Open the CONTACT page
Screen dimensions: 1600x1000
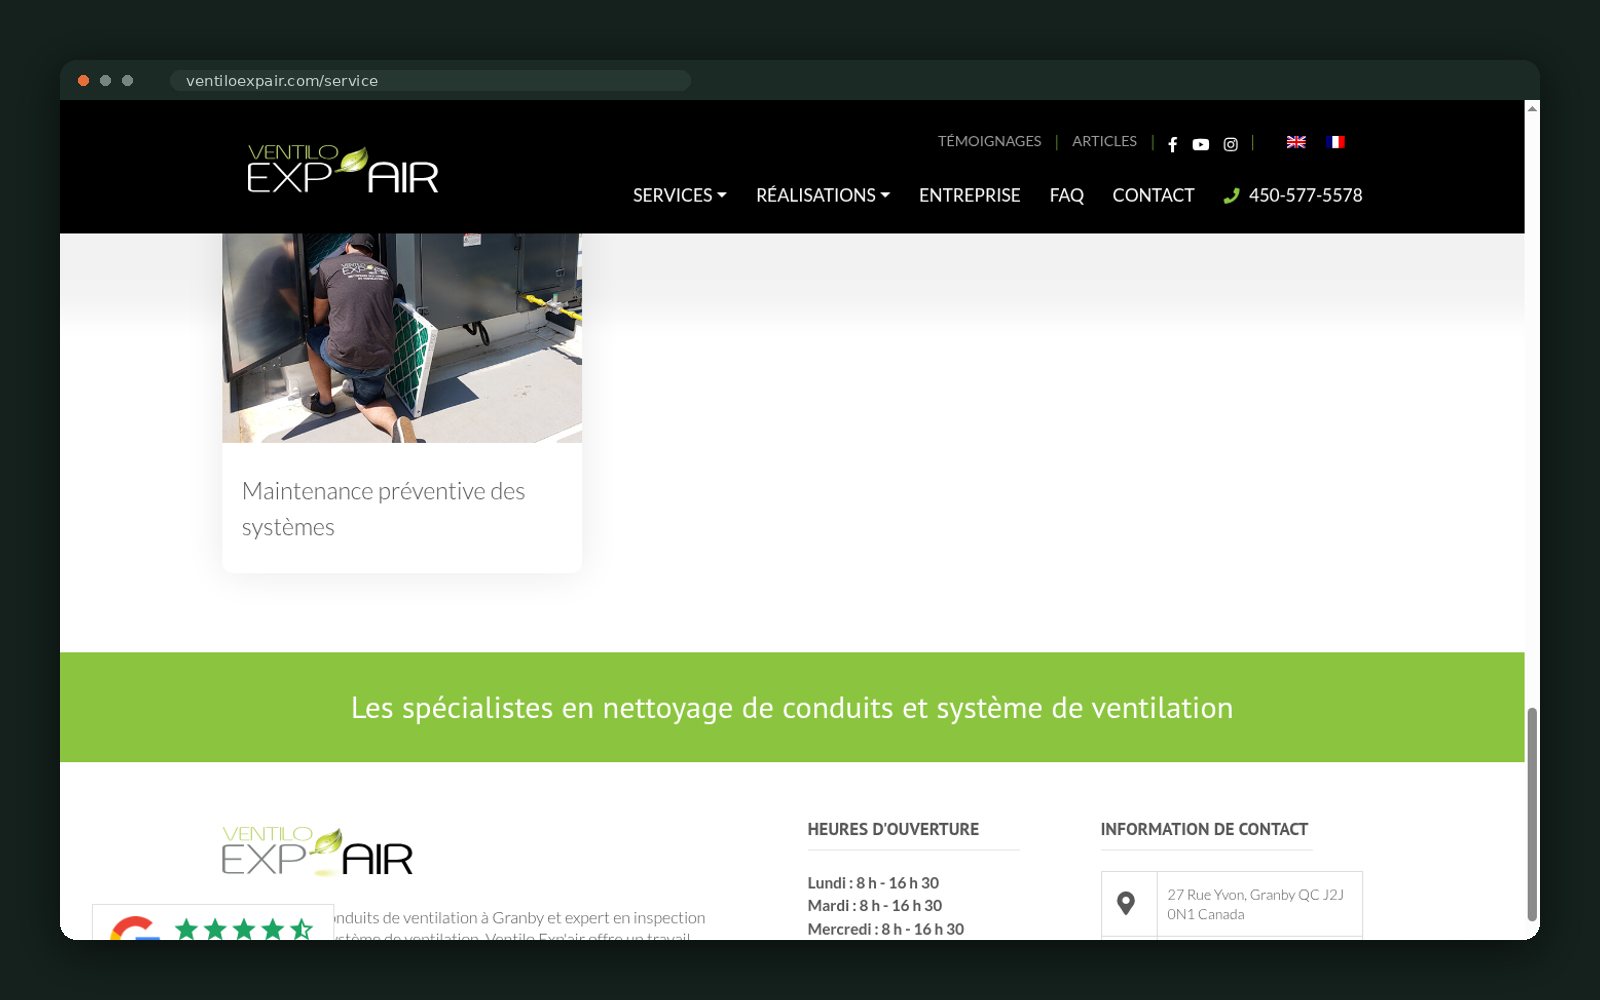click(x=1153, y=195)
